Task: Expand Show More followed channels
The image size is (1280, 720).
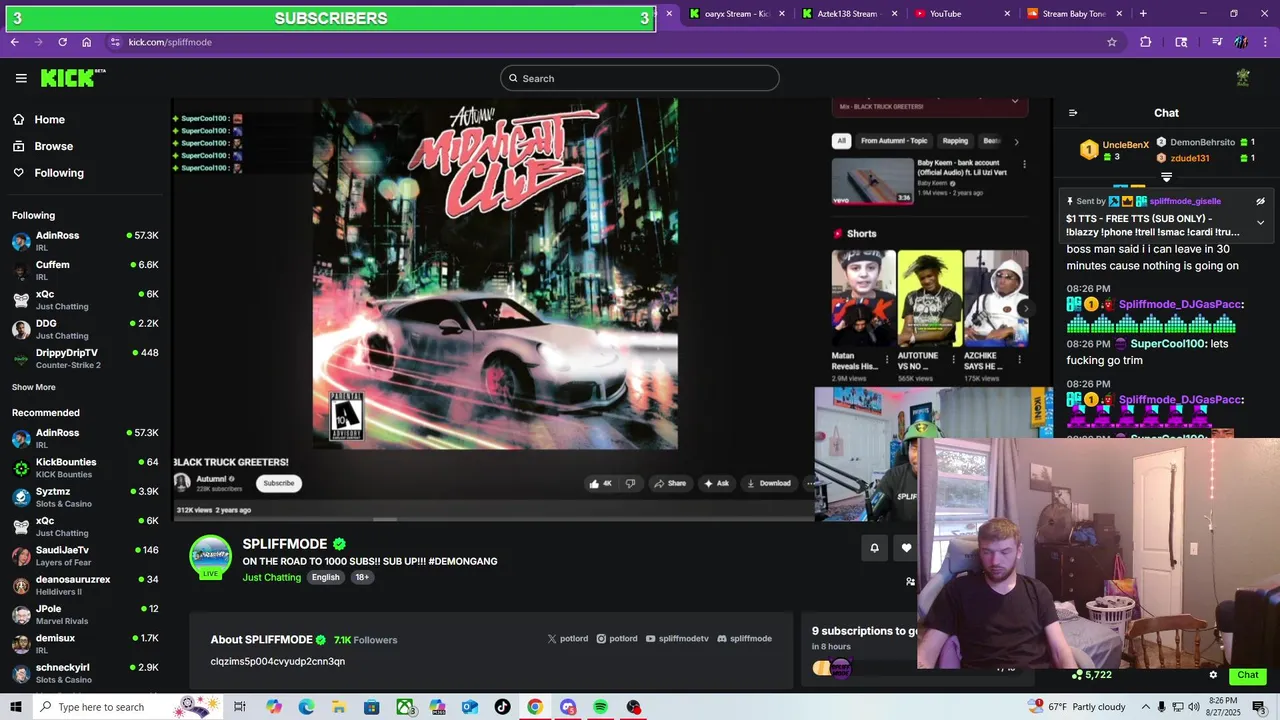Action: (x=34, y=387)
